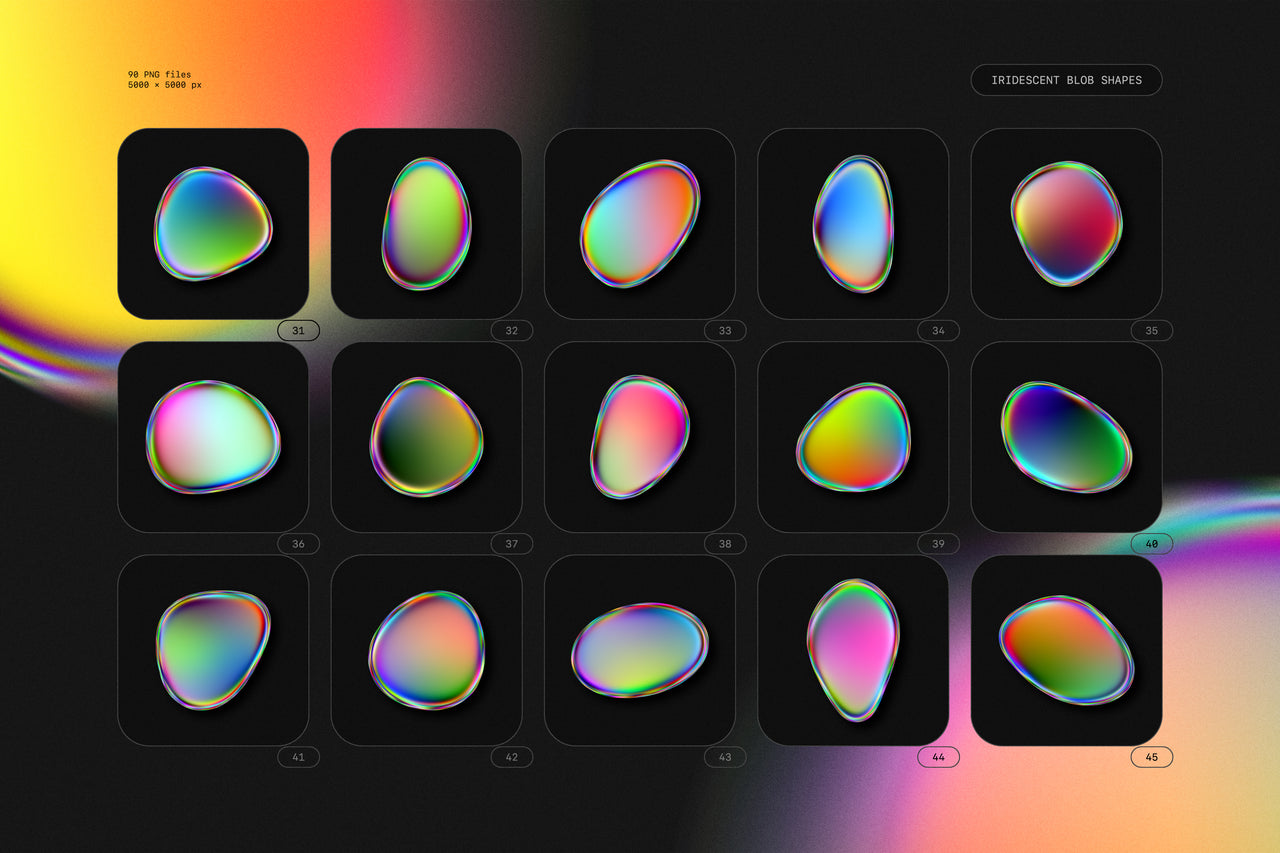Select the green blob thumbnail 41
Image resolution: width=1280 pixels, height=853 pixels.
point(213,648)
